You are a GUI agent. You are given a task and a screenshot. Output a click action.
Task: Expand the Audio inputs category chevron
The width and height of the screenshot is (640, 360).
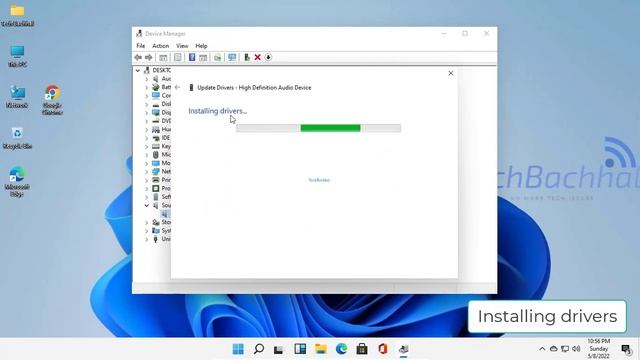click(147, 79)
